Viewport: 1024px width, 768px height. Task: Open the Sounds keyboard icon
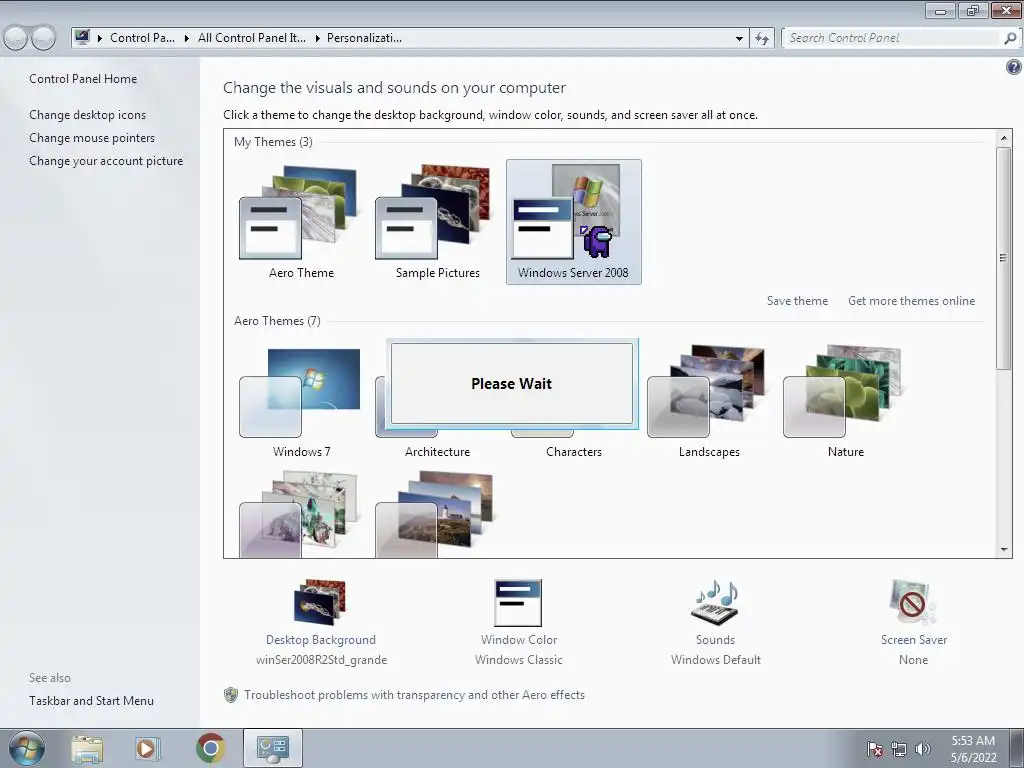click(x=715, y=603)
